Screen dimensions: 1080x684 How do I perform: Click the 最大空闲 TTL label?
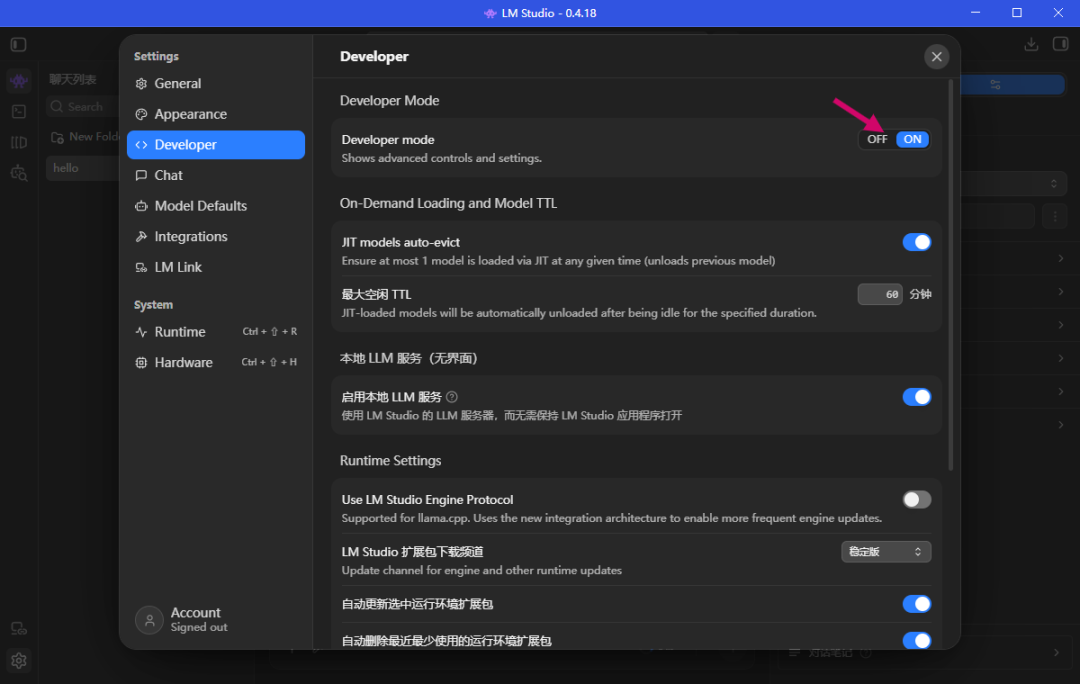(376, 295)
